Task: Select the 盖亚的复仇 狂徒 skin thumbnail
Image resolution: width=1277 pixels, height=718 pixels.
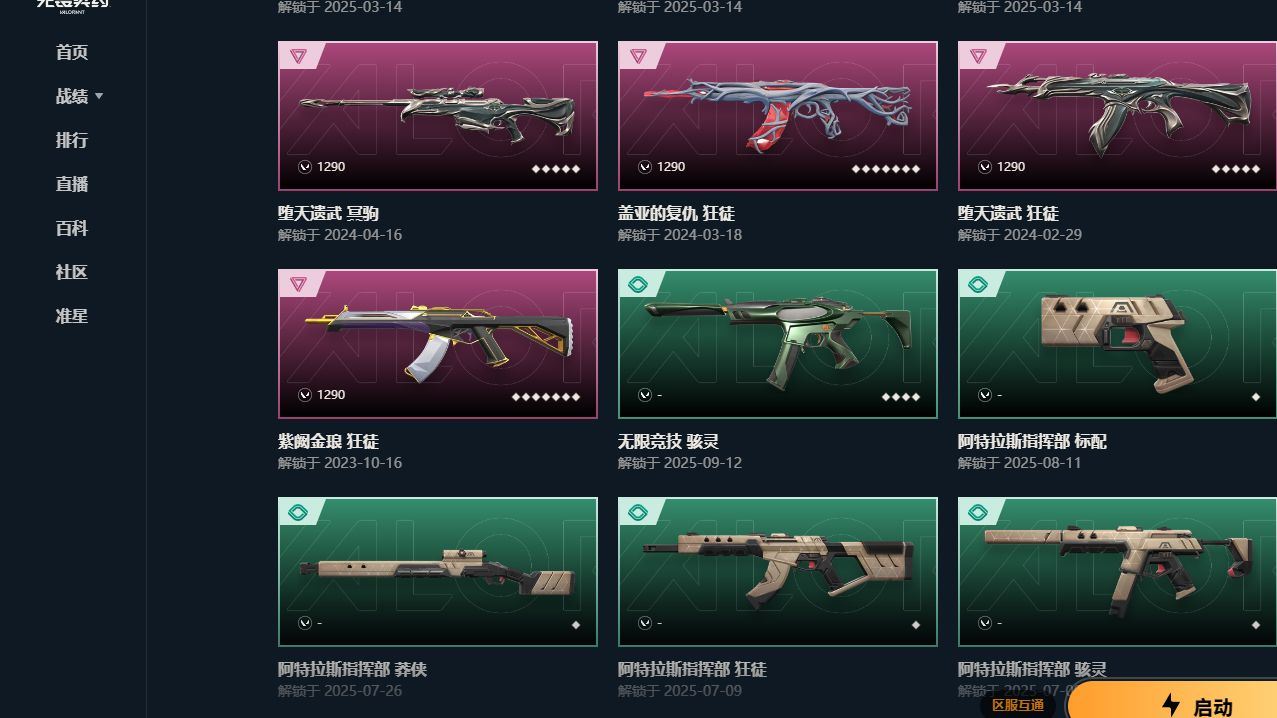Action: pyautogui.click(x=778, y=116)
